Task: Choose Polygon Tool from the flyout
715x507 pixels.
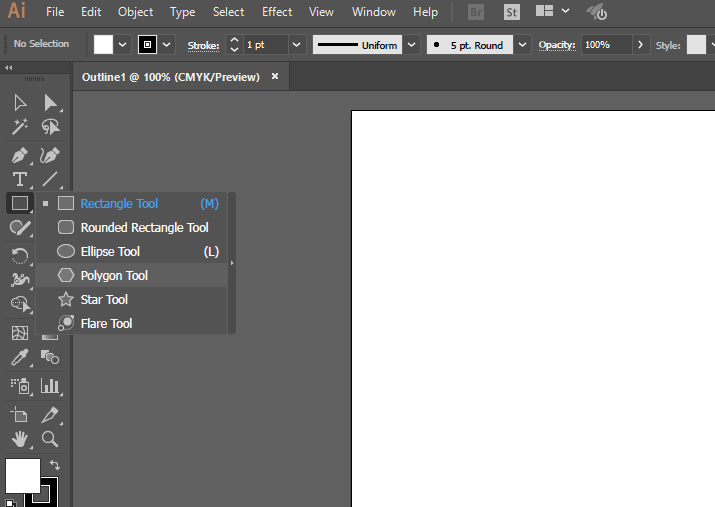Action: pyautogui.click(x=114, y=276)
